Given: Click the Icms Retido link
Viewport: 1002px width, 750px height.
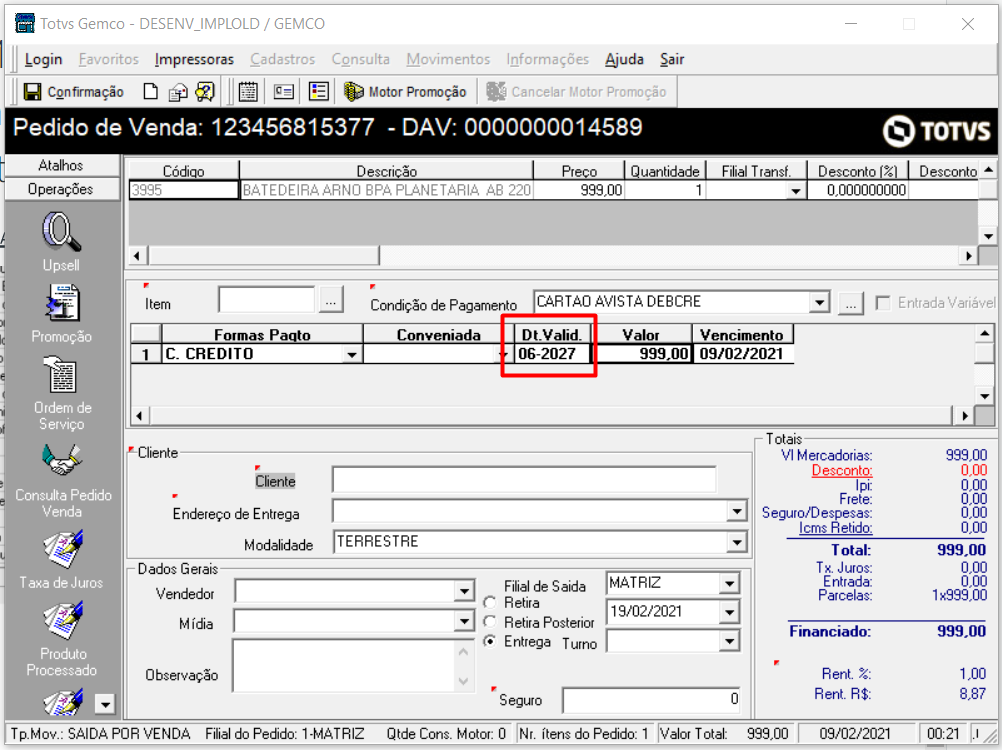Looking at the screenshot, I should tap(835, 528).
